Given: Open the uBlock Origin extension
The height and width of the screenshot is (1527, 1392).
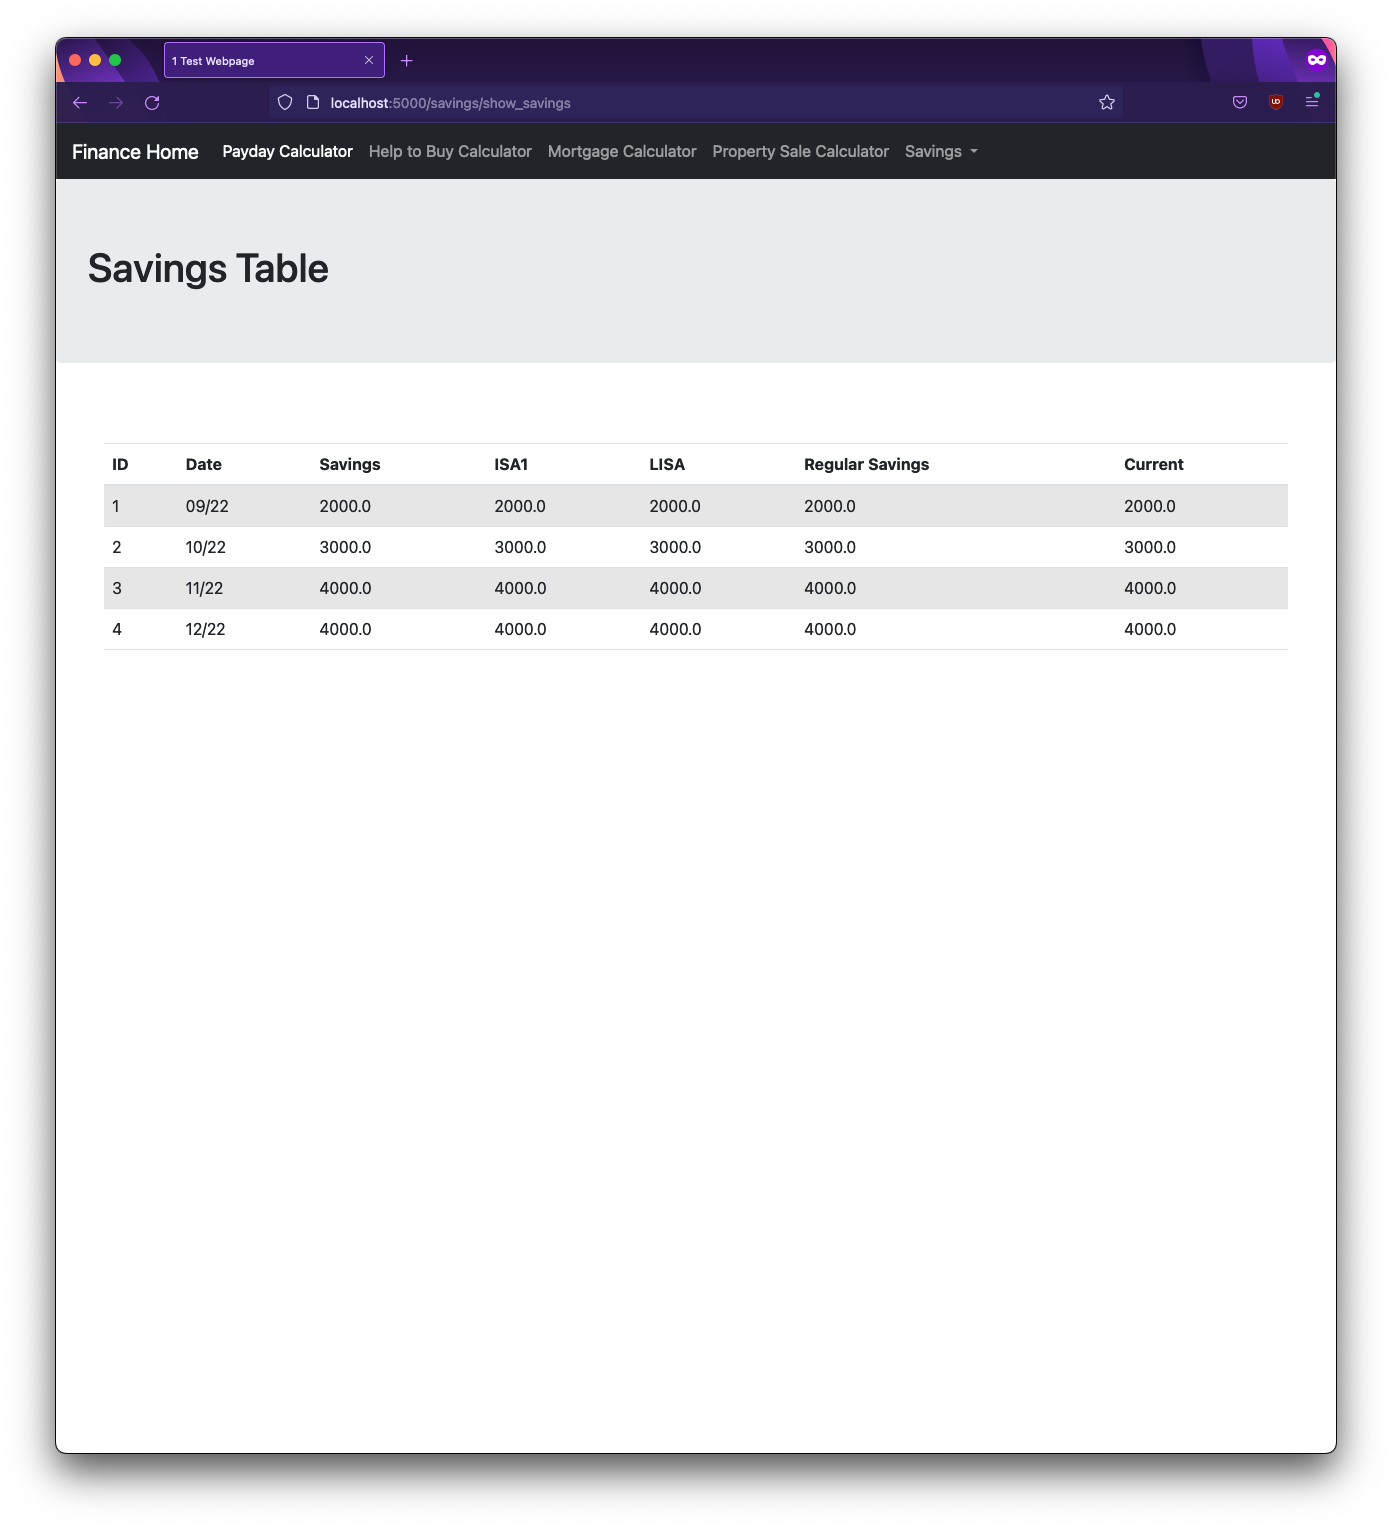Looking at the screenshot, I should [1276, 103].
